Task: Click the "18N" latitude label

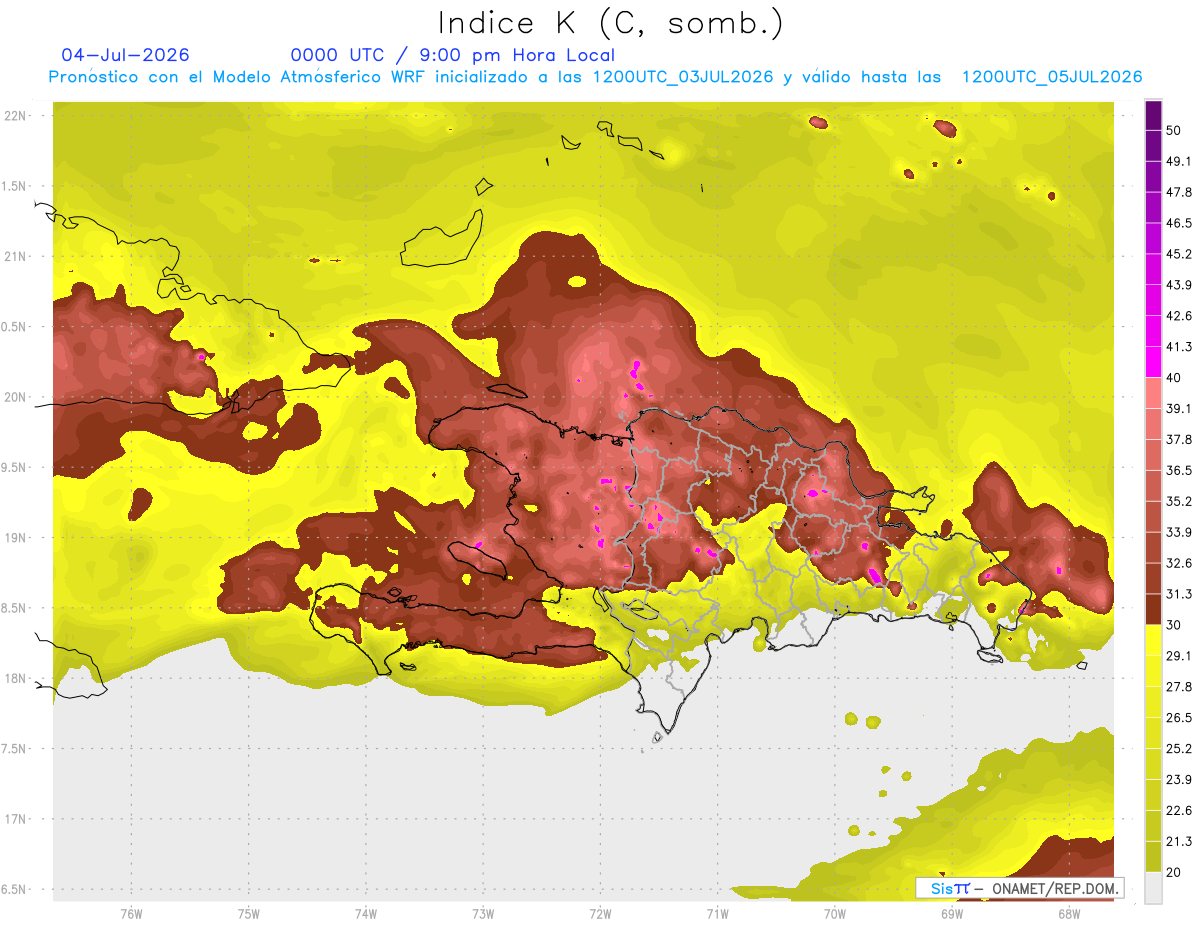Action: click(15, 678)
